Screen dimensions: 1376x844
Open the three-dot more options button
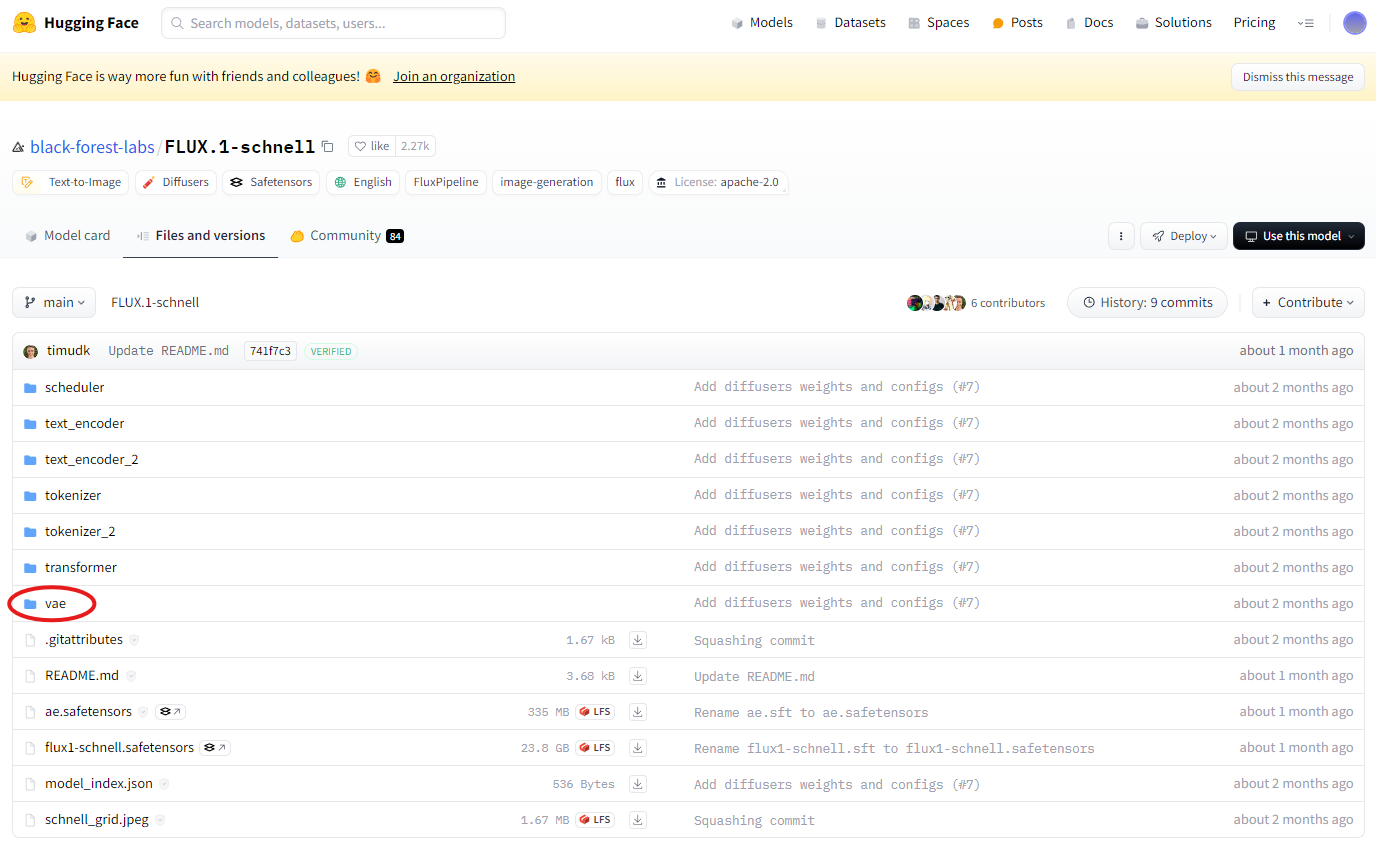[1121, 236]
